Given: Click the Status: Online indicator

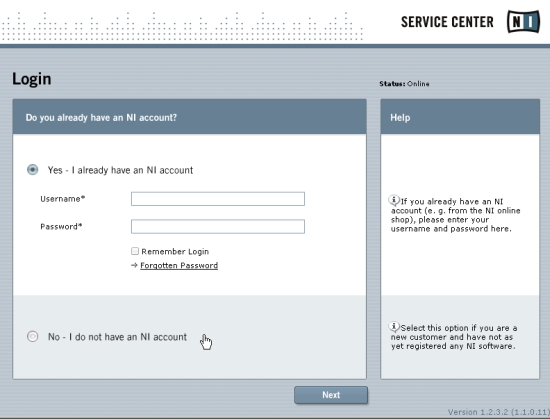Looking at the screenshot, I should point(404,84).
